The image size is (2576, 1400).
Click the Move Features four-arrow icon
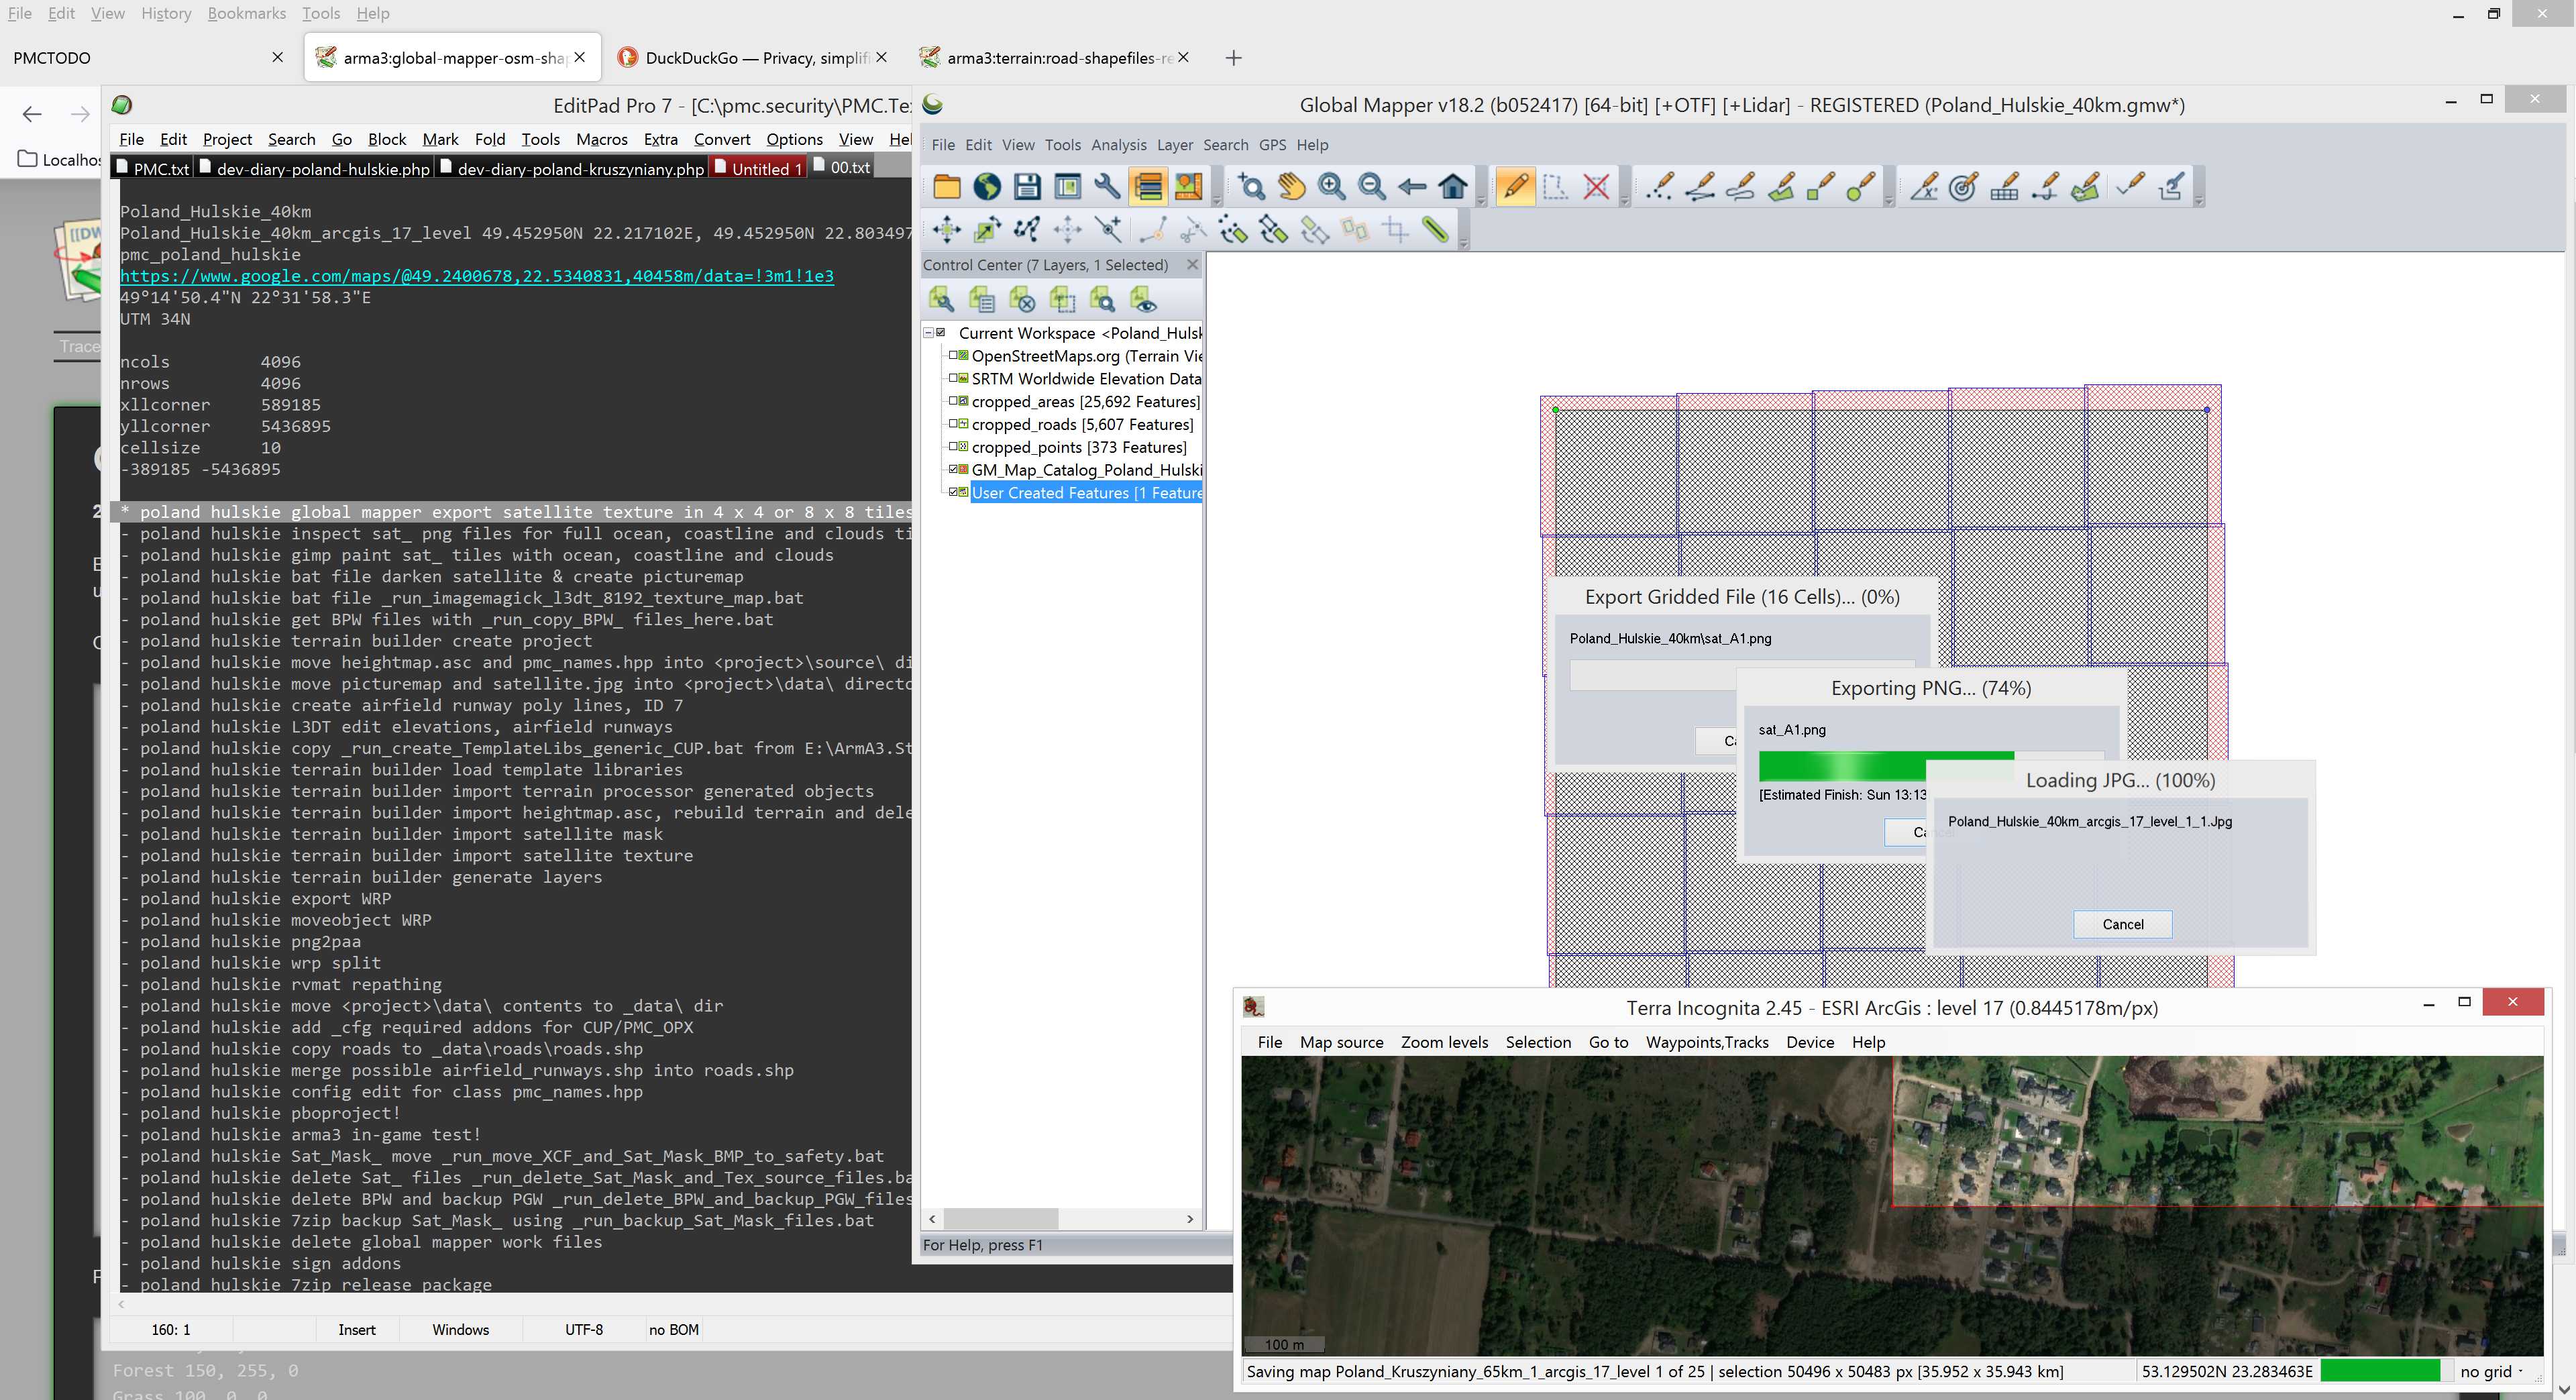pyautogui.click(x=946, y=230)
